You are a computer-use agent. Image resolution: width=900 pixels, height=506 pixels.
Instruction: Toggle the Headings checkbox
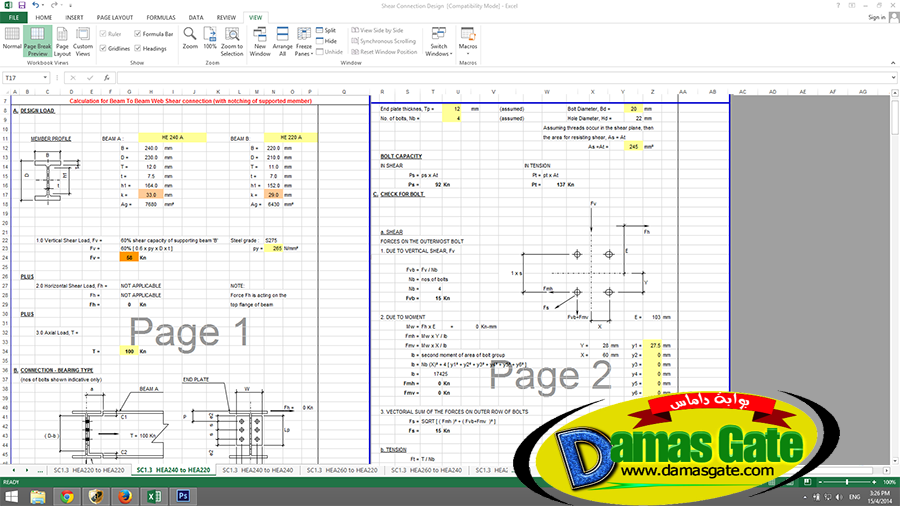[138, 48]
